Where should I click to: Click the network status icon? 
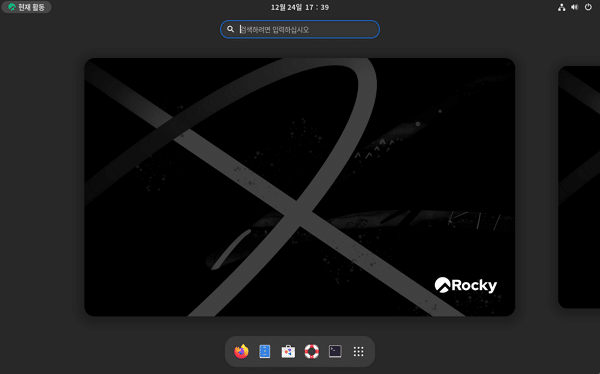tap(561, 7)
